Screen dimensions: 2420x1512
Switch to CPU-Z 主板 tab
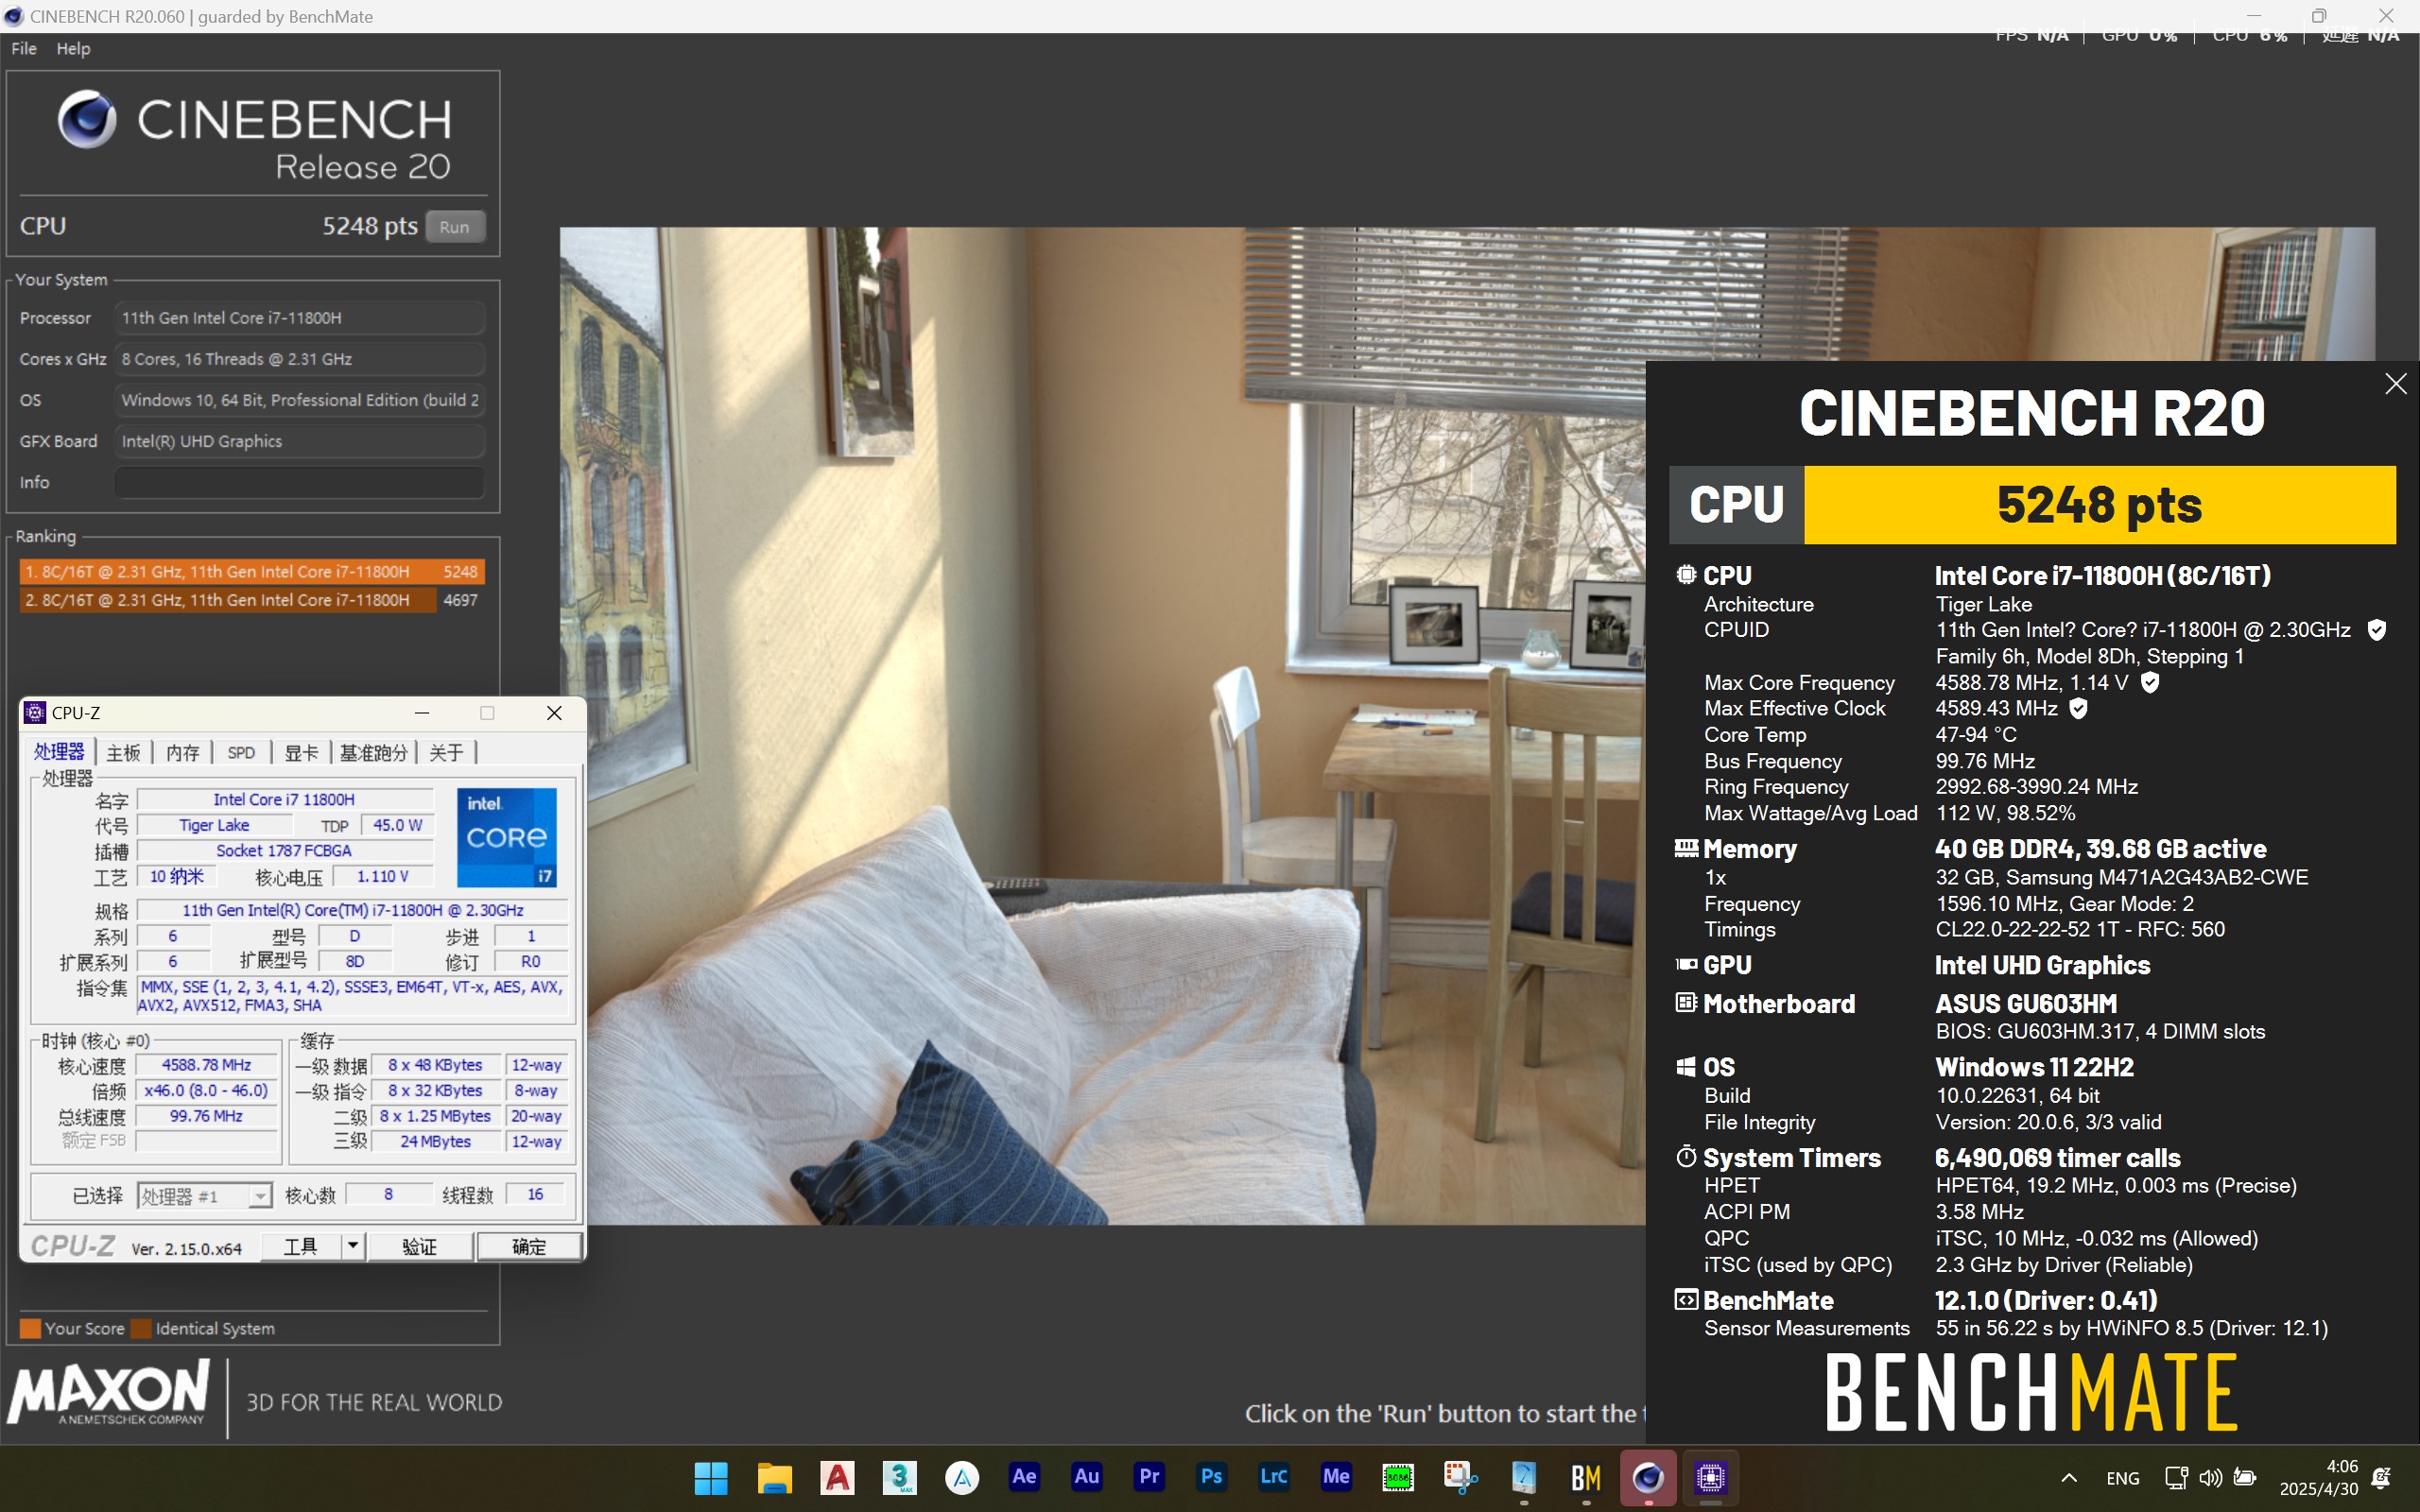click(x=124, y=752)
